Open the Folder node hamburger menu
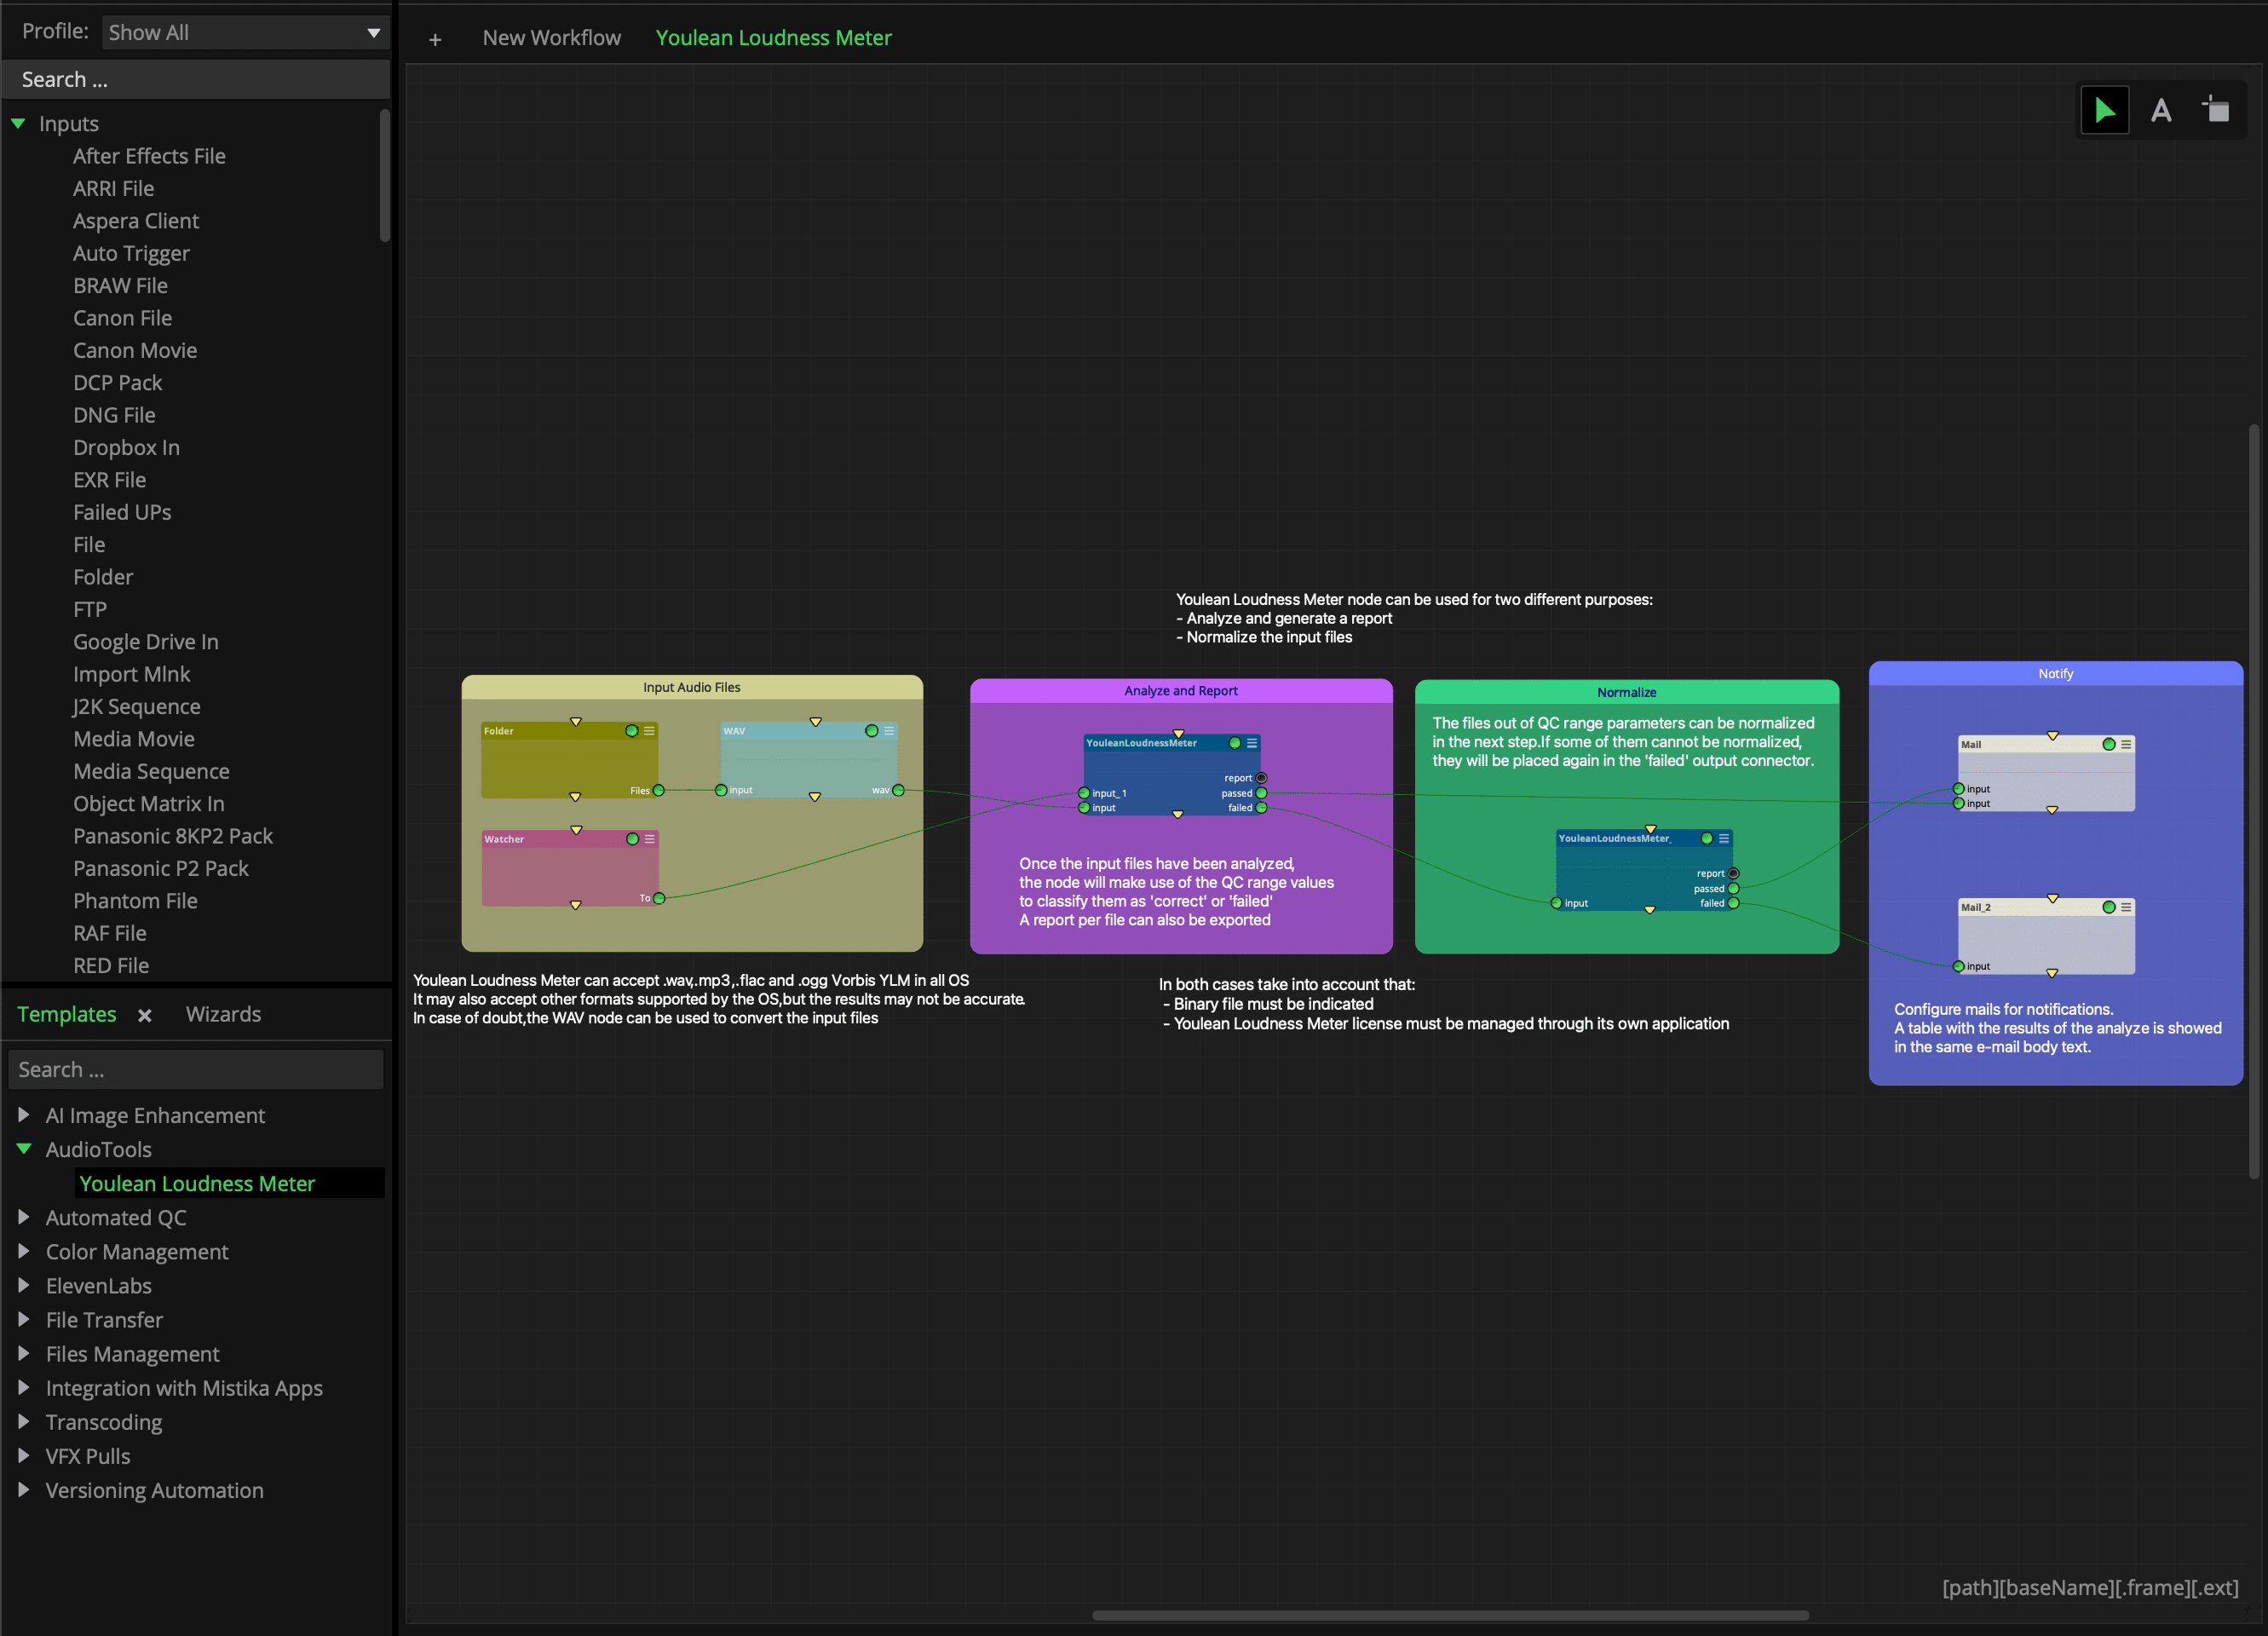The width and height of the screenshot is (2268, 1636). coord(650,731)
